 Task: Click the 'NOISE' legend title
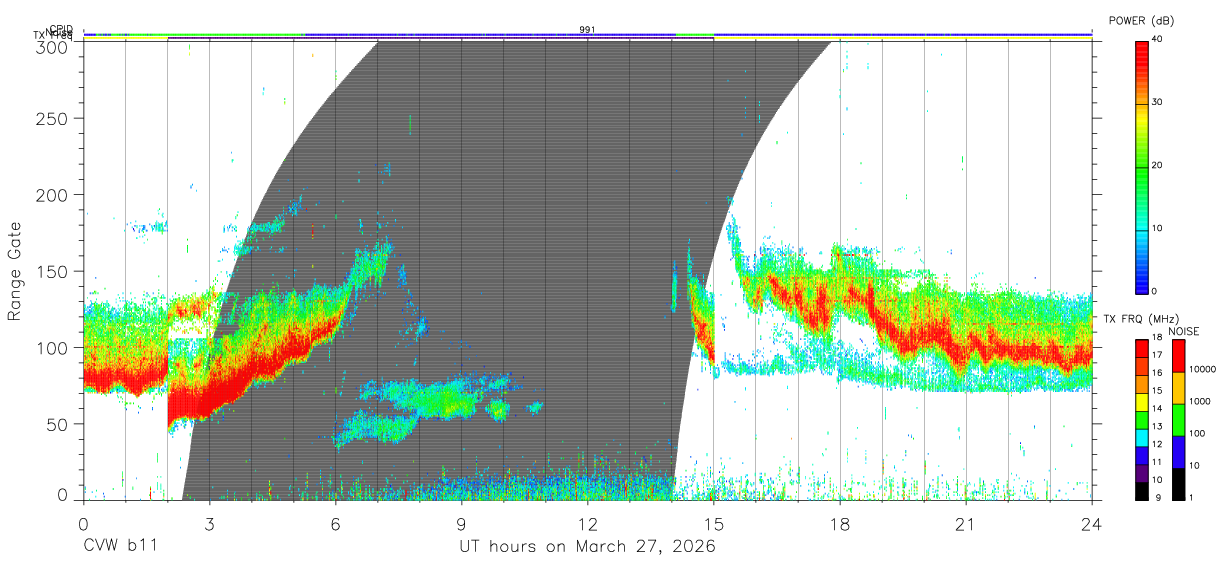pyautogui.click(x=1185, y=331)
